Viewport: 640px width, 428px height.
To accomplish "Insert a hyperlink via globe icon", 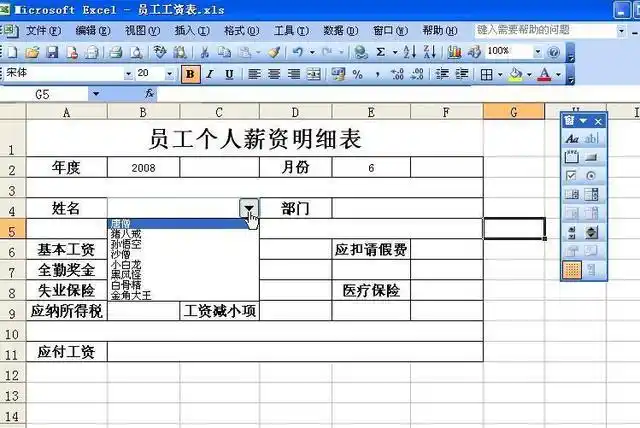I will point(361,52).
